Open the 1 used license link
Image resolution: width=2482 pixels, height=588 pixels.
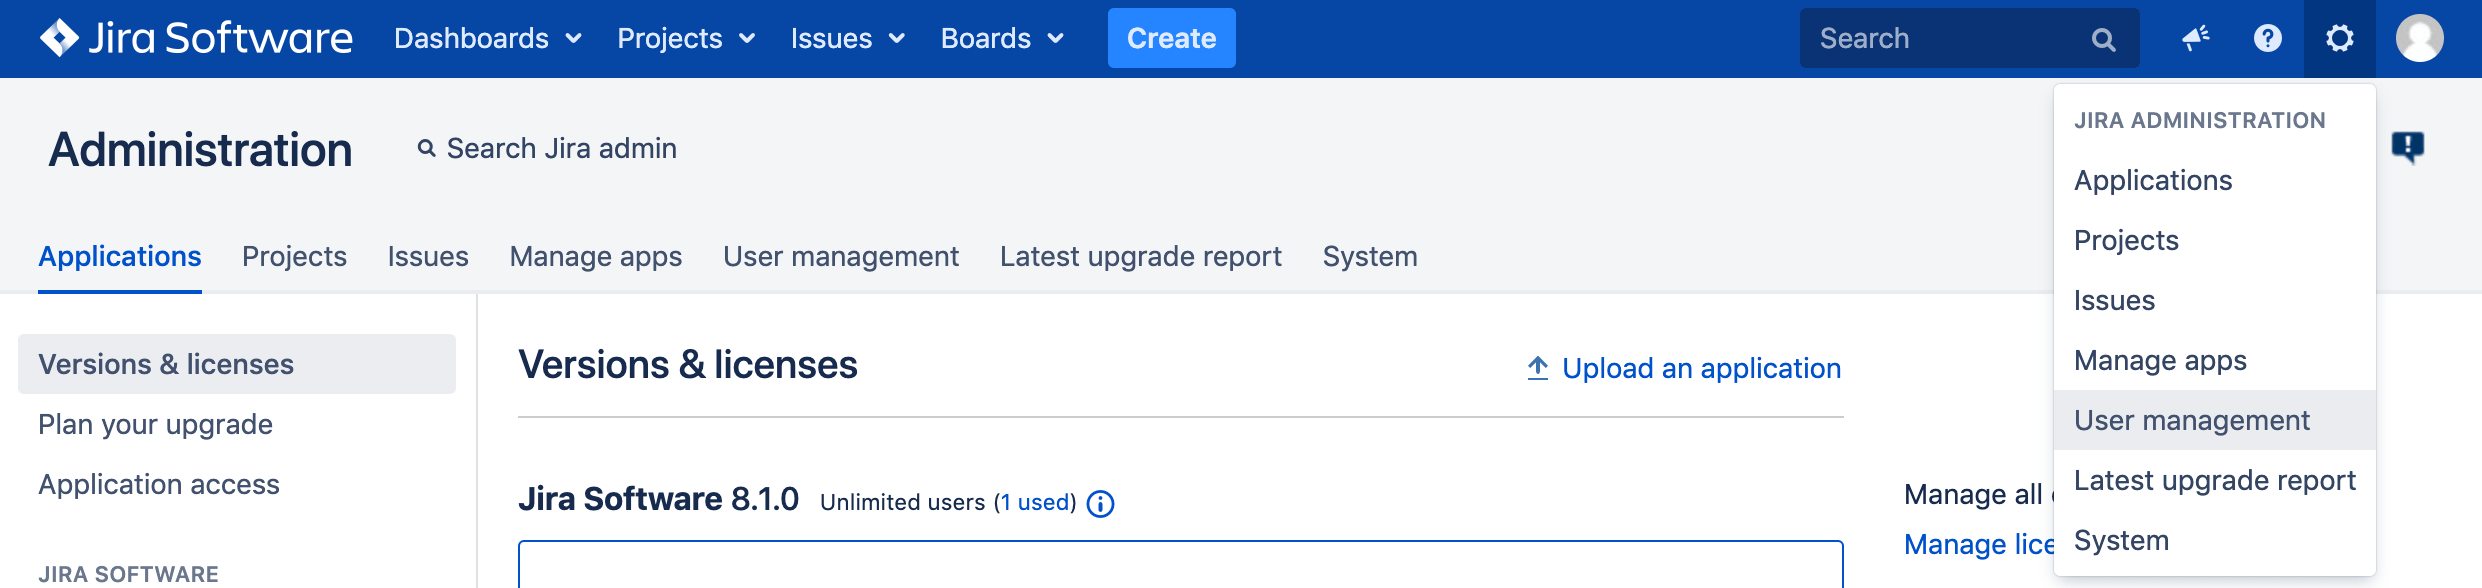tap(1033, 503)
